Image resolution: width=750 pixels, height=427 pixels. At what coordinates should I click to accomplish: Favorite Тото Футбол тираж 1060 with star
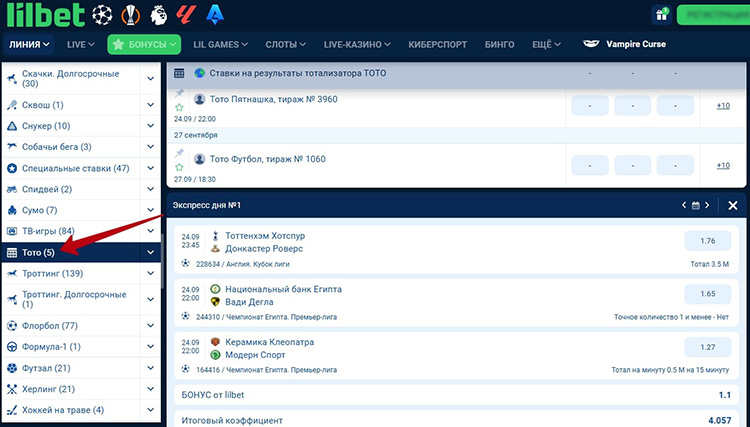point(179,166)
